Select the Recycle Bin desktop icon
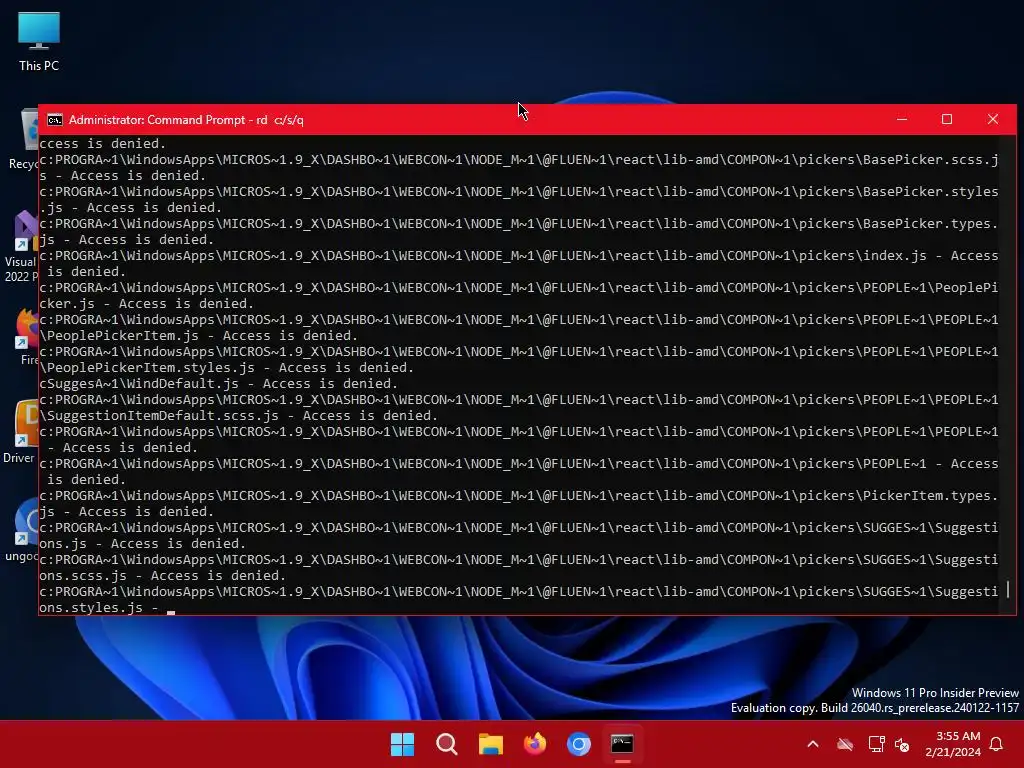Viewport: 1024px width, 768px height. point(24,139)
